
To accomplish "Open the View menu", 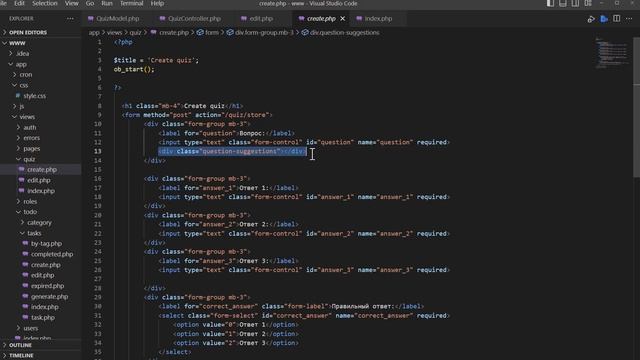I will point(71,3).
